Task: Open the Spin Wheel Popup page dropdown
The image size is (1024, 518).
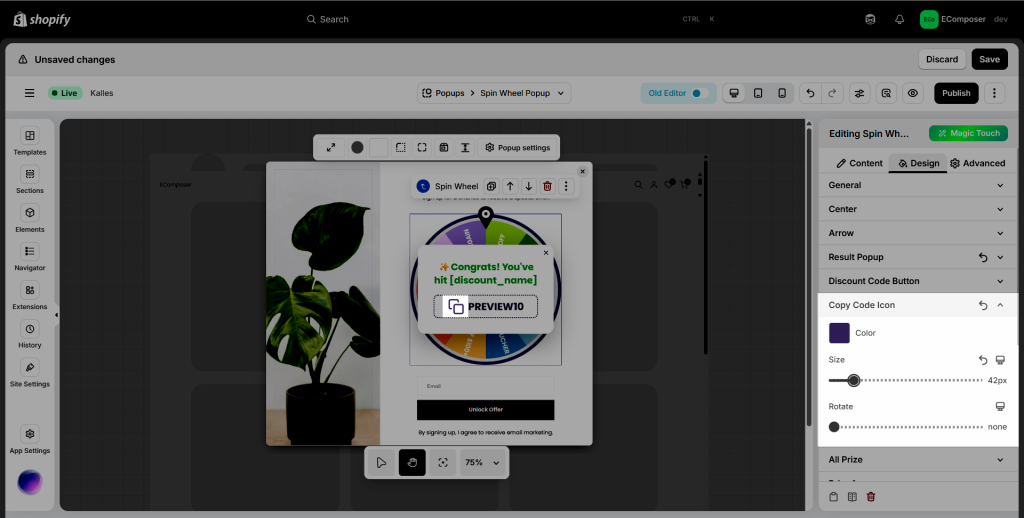Action: pyautogui.click(x=494, y=93)
